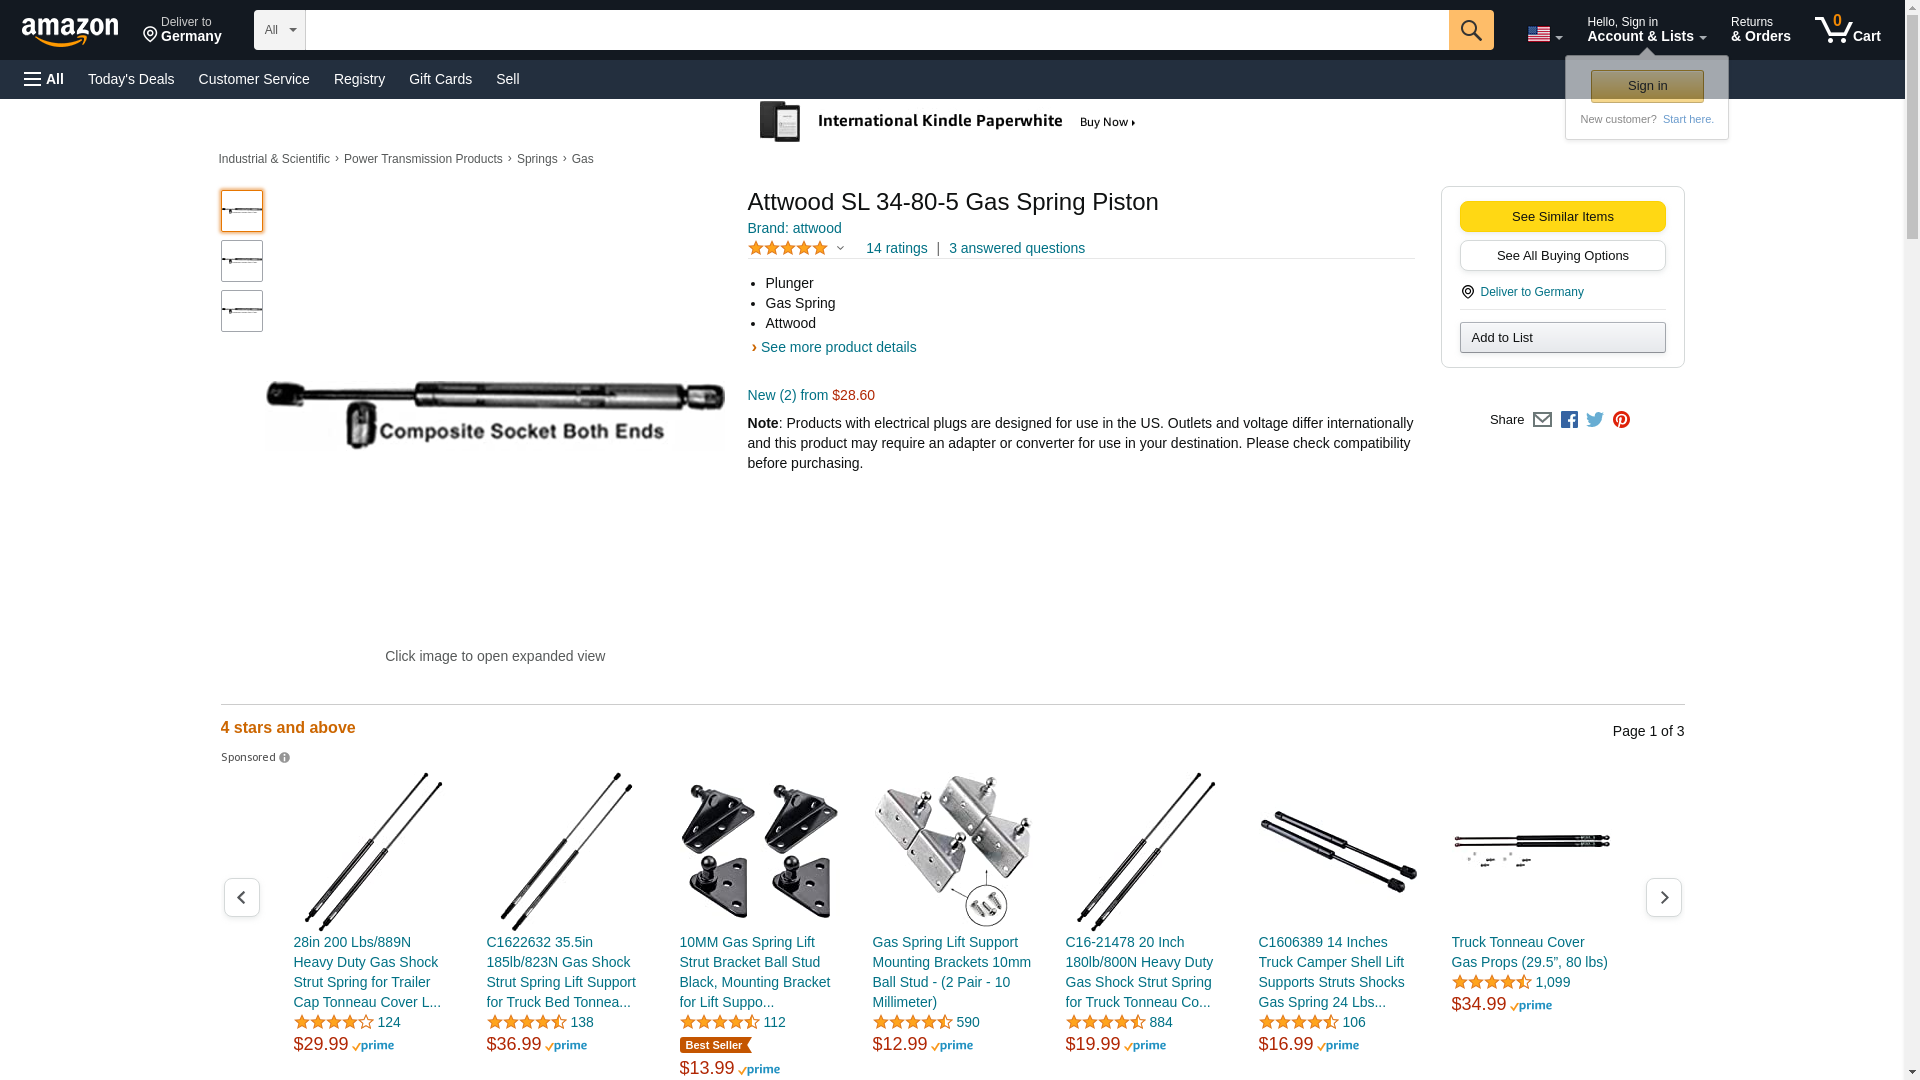The image size is (1920, 1080).
Task: Expand See more product details
Action: (838, 347)
